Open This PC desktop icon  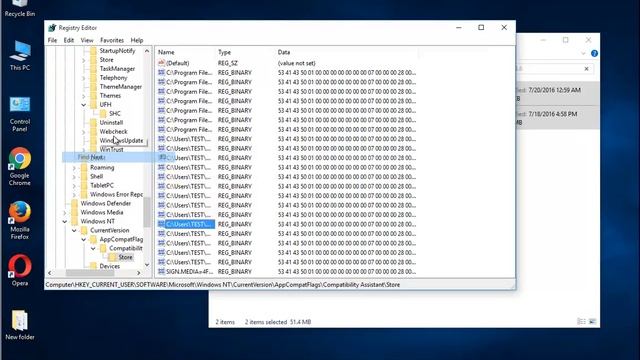tap(20, 56)
